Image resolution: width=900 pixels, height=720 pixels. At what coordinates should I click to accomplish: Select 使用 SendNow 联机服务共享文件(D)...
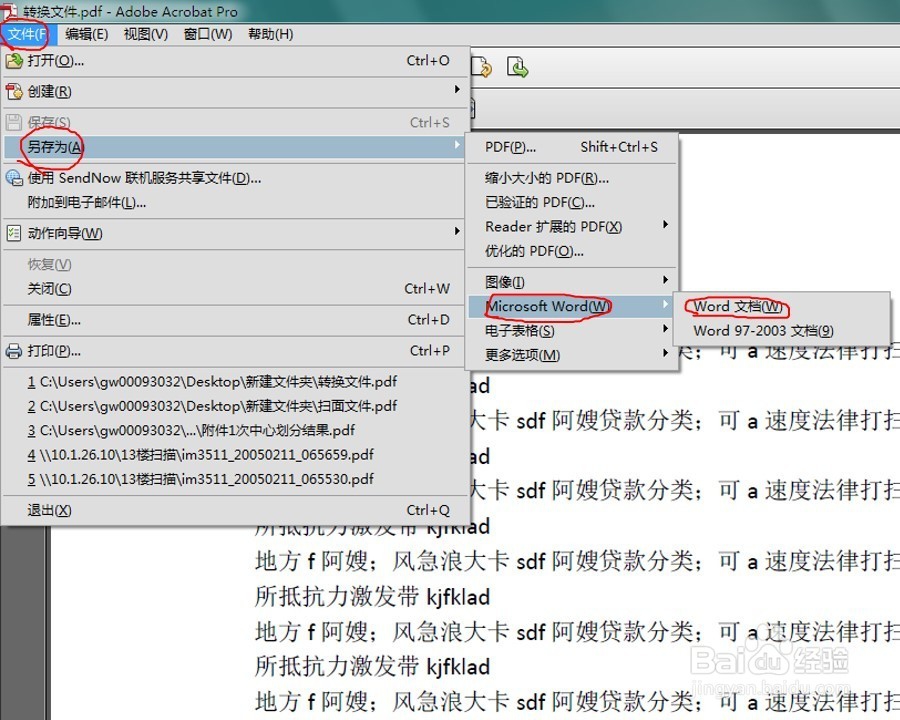[235, 178]
